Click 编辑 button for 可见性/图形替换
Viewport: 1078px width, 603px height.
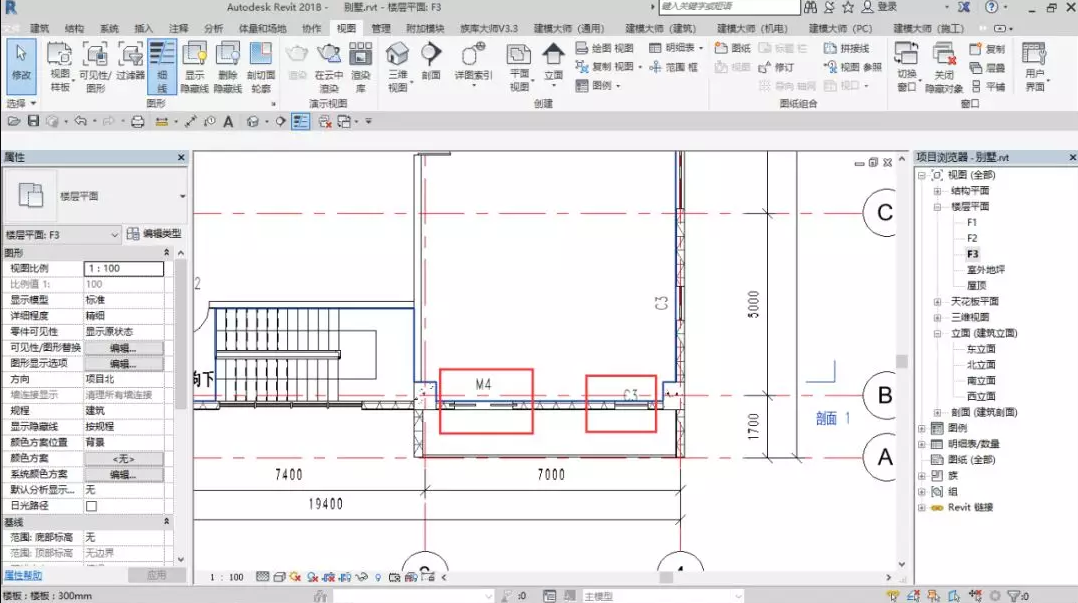123,348
